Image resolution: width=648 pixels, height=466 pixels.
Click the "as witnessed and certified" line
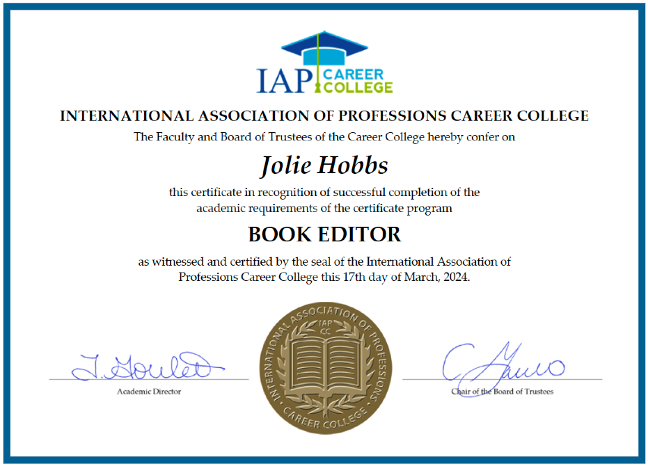pos(324,262)
